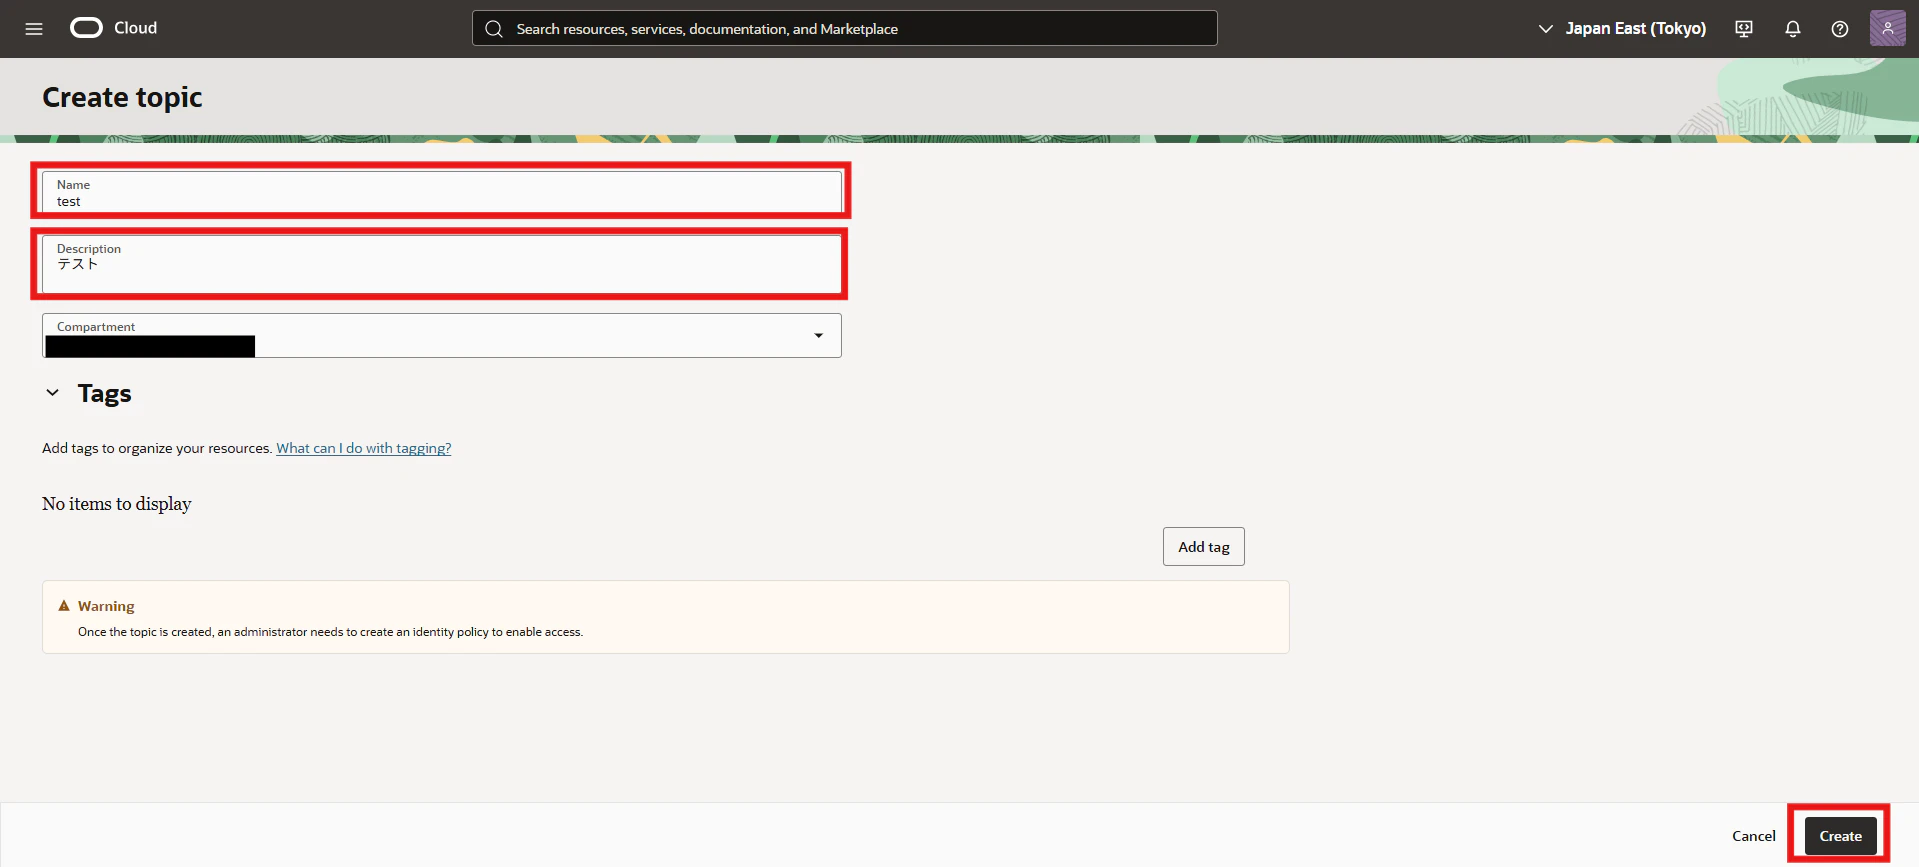The height and width of the screenshot is (867, 1919).
Task: Click the Add tag button
Action: click(1204, 547)
